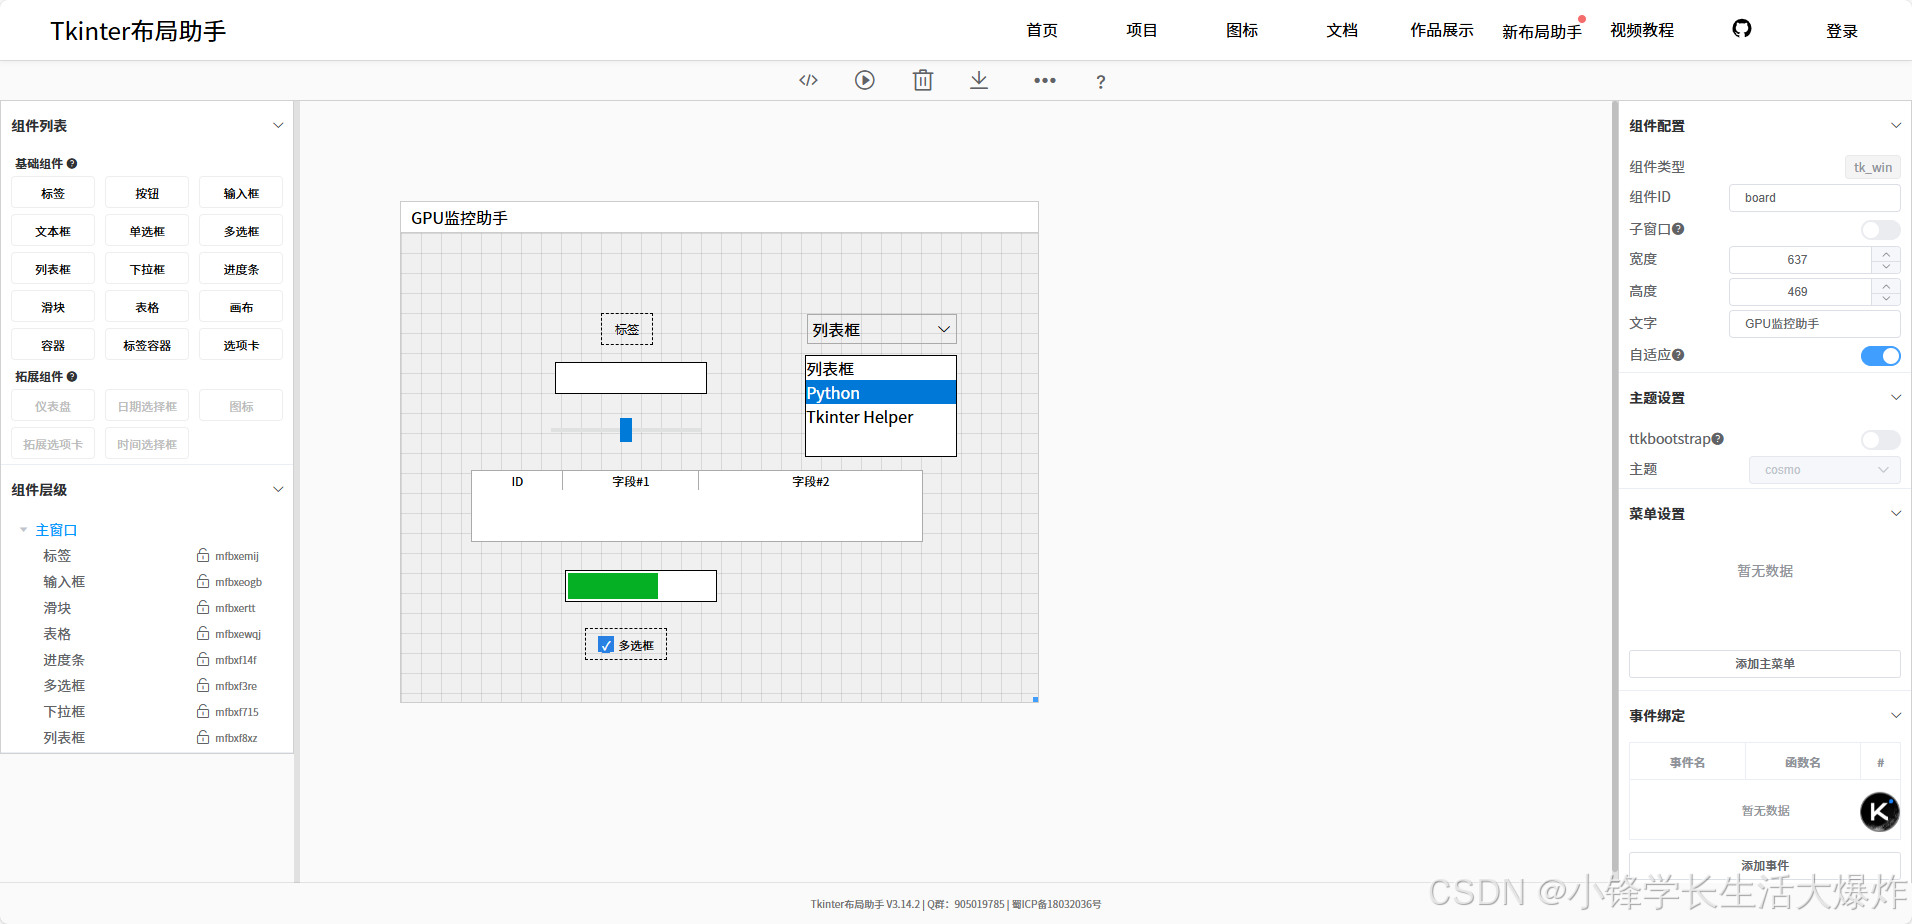Select Tkinter Helper in the listbox
The image size is (1912, 924).
coord(881,417)
